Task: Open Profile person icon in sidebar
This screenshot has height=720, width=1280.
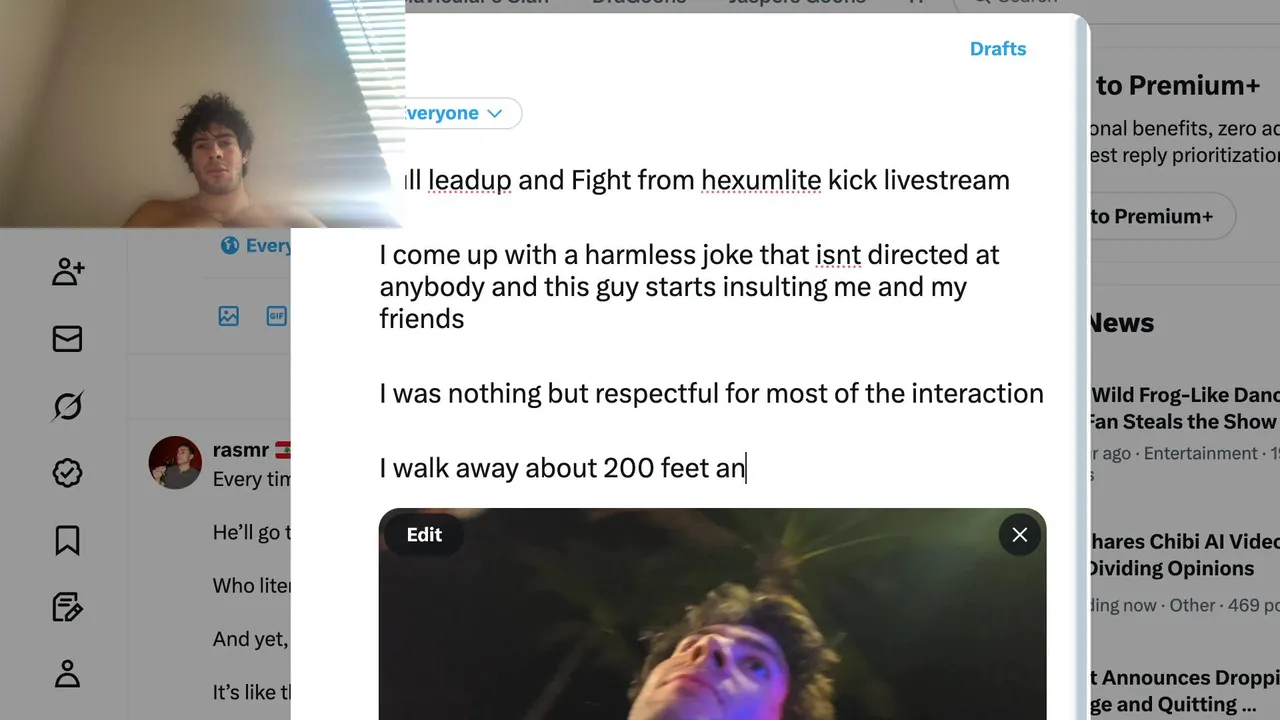Action: tap(67, 674)
